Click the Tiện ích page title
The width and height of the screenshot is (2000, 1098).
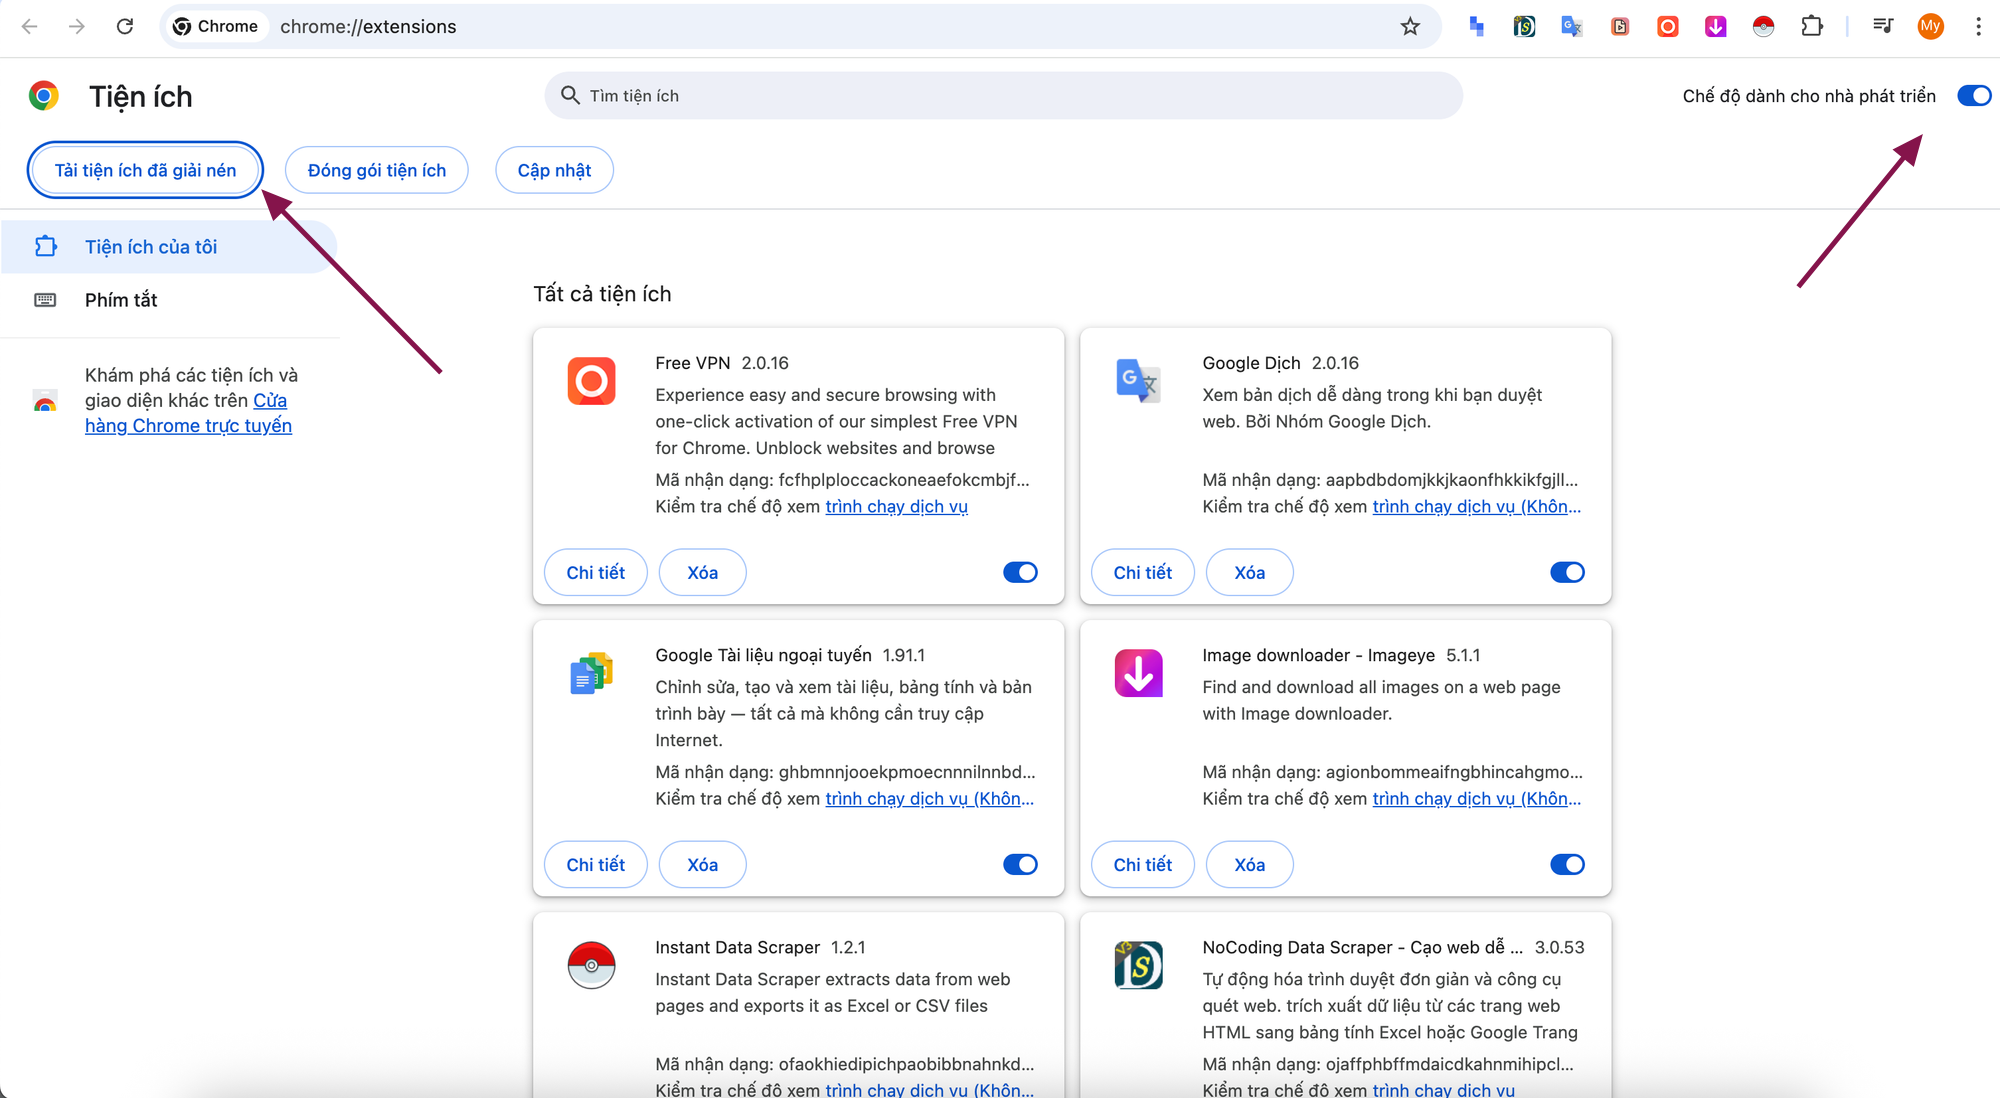coord(140,96)
